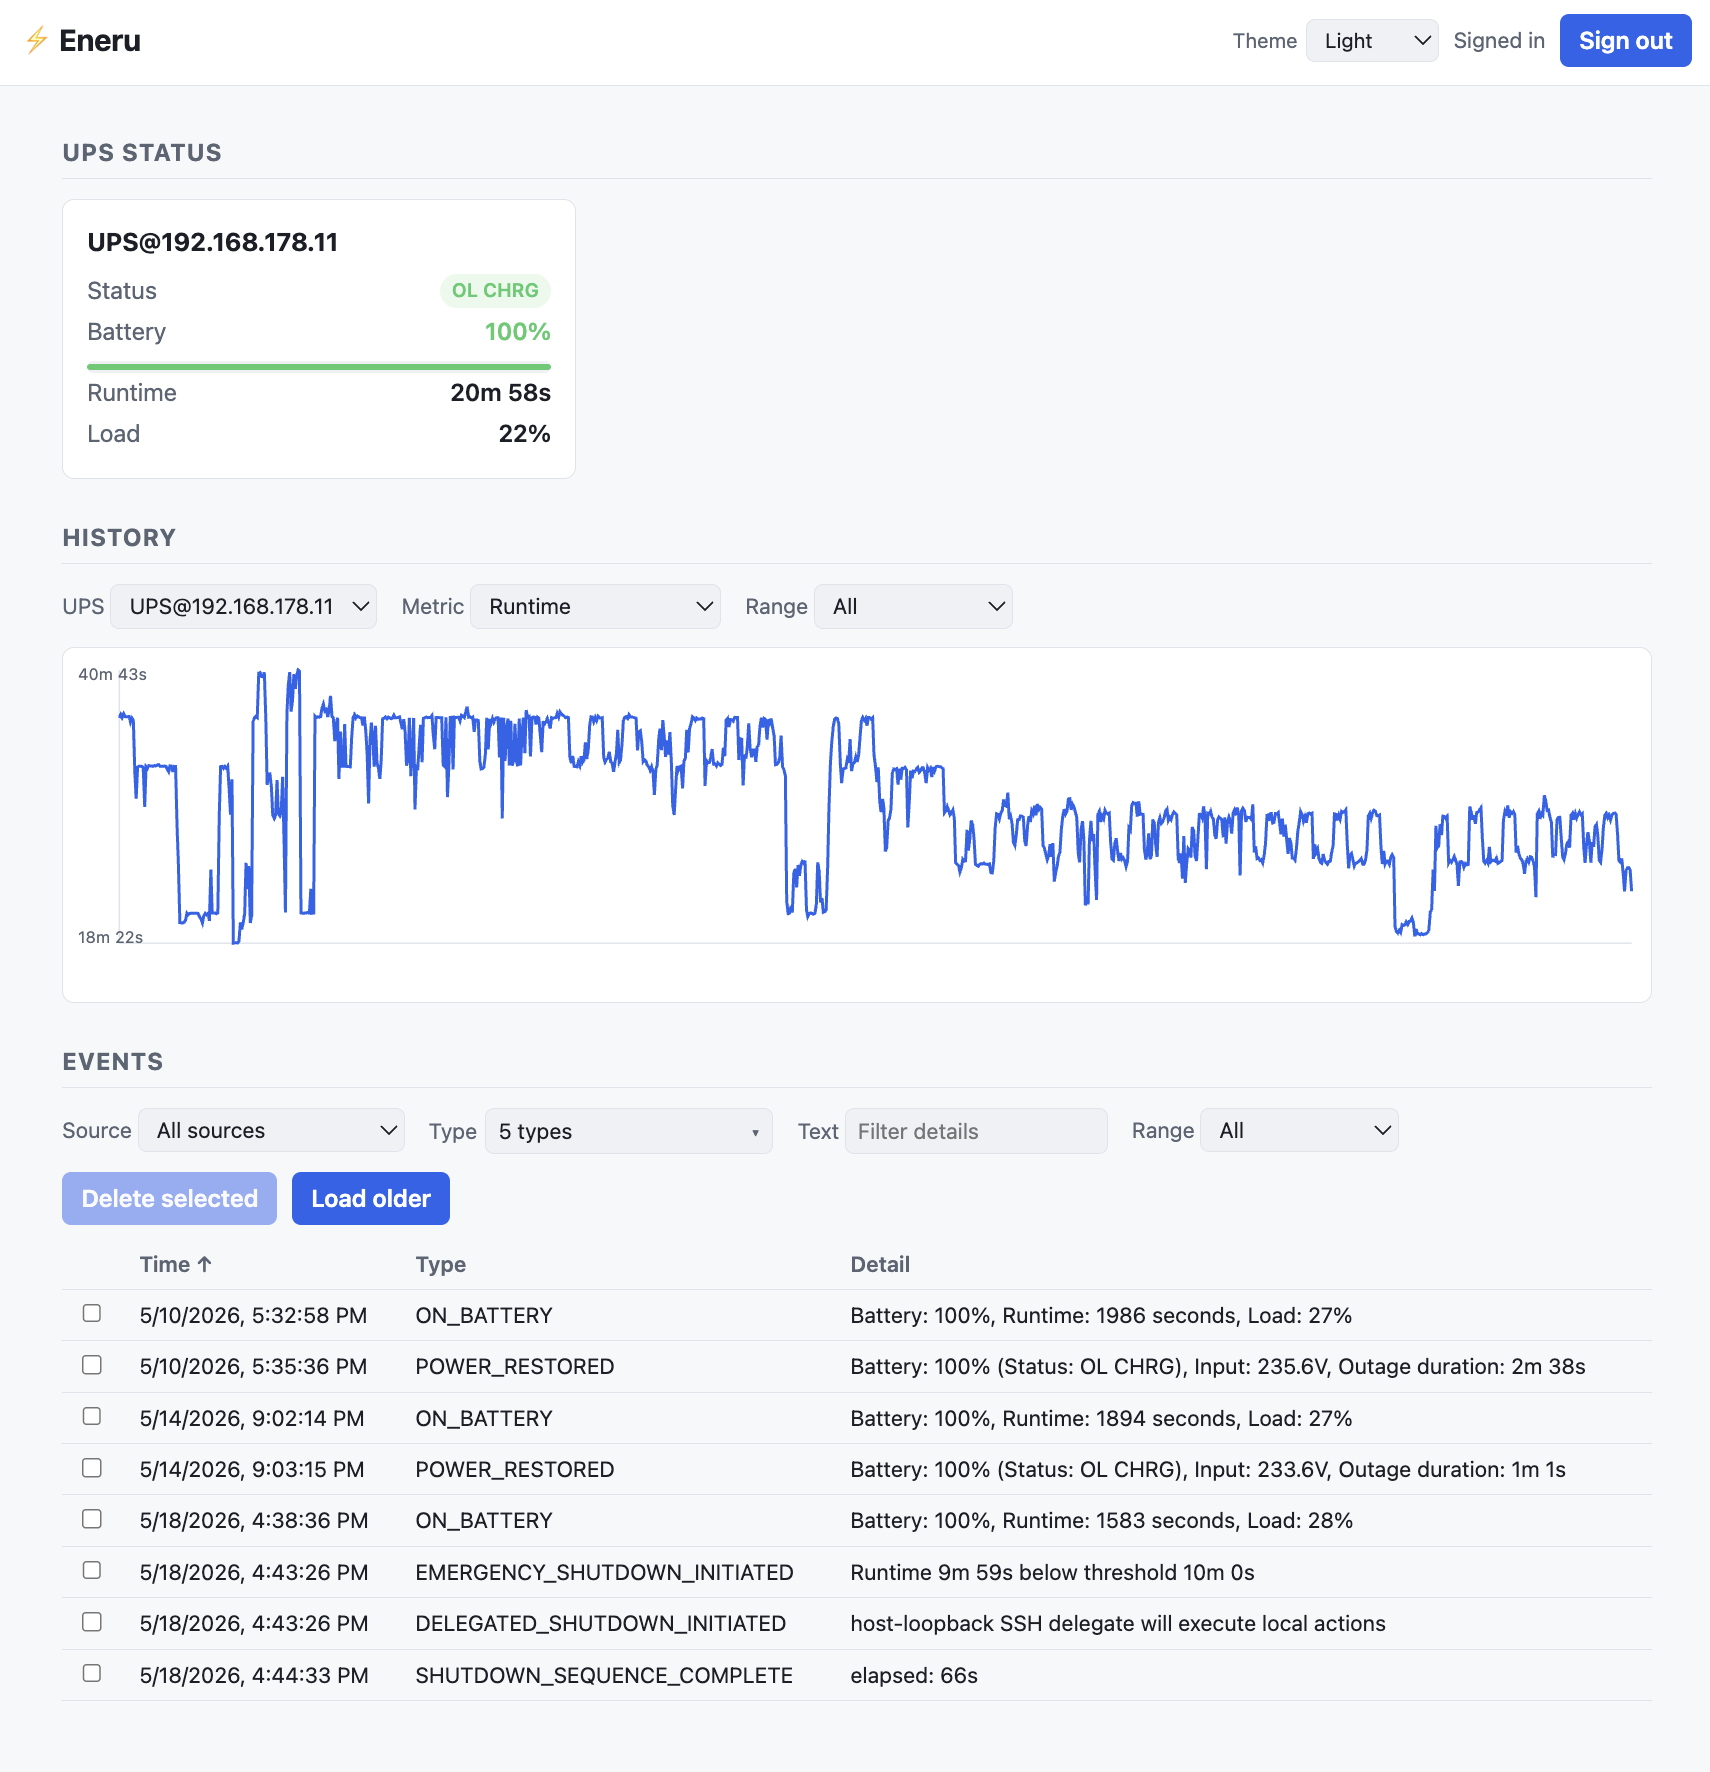The image size is (1710, 1772).
Task: Tick the SHUTDOWN_SEQUENCE_COMPLETE event checkbox
Action: [92, 1673]
